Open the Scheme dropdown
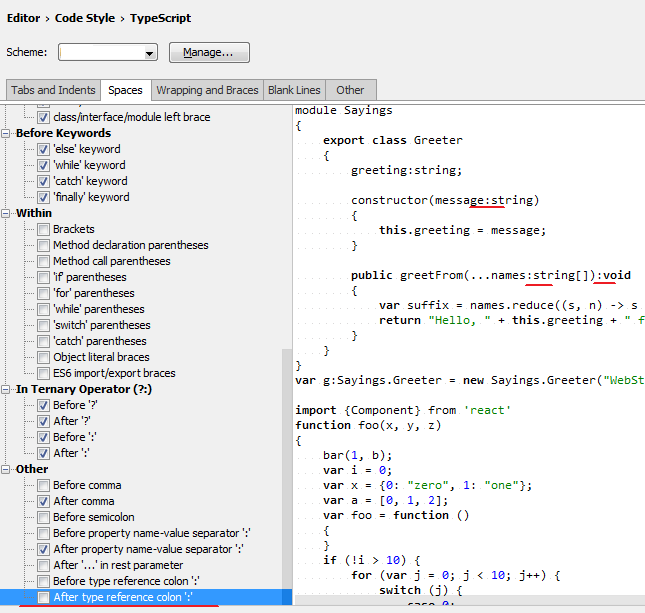Viewport: 645px width, 613px height. tap(108, 52)
